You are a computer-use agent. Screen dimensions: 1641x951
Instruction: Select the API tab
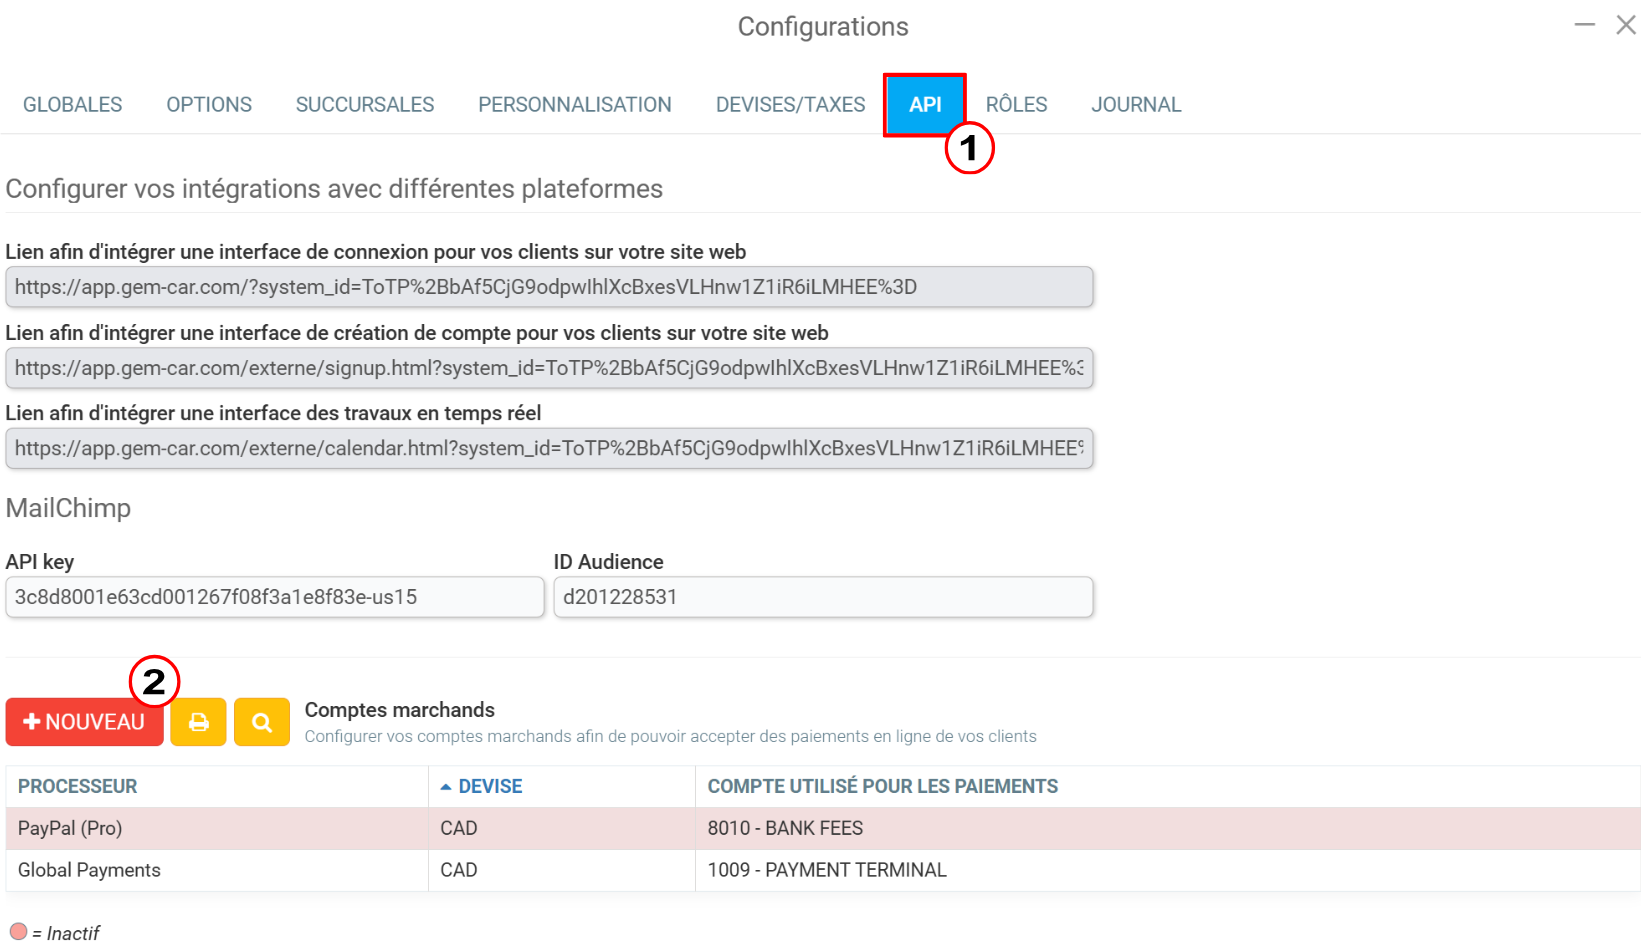[x=925, y=105]
